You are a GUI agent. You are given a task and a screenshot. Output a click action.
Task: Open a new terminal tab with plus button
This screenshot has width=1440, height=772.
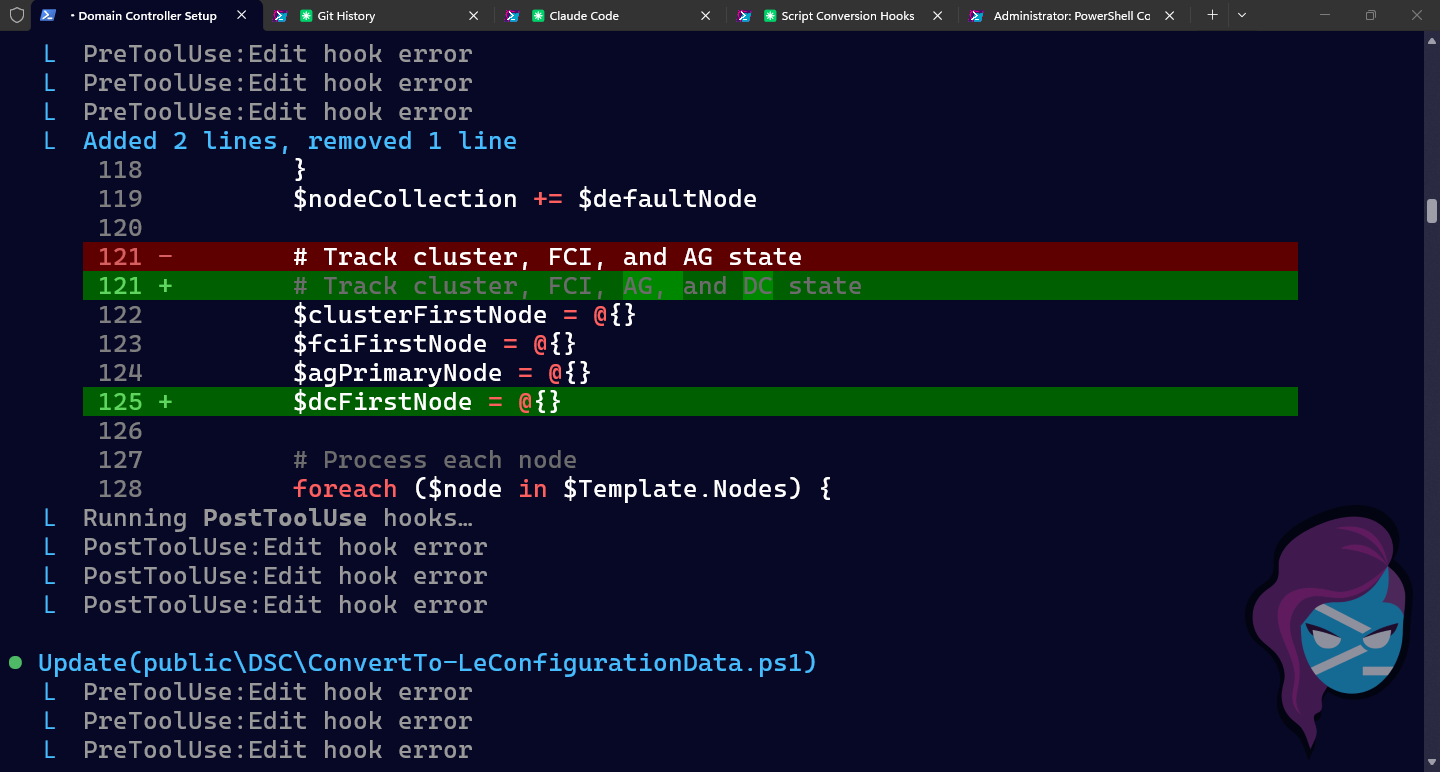(x=1212, y=15)
